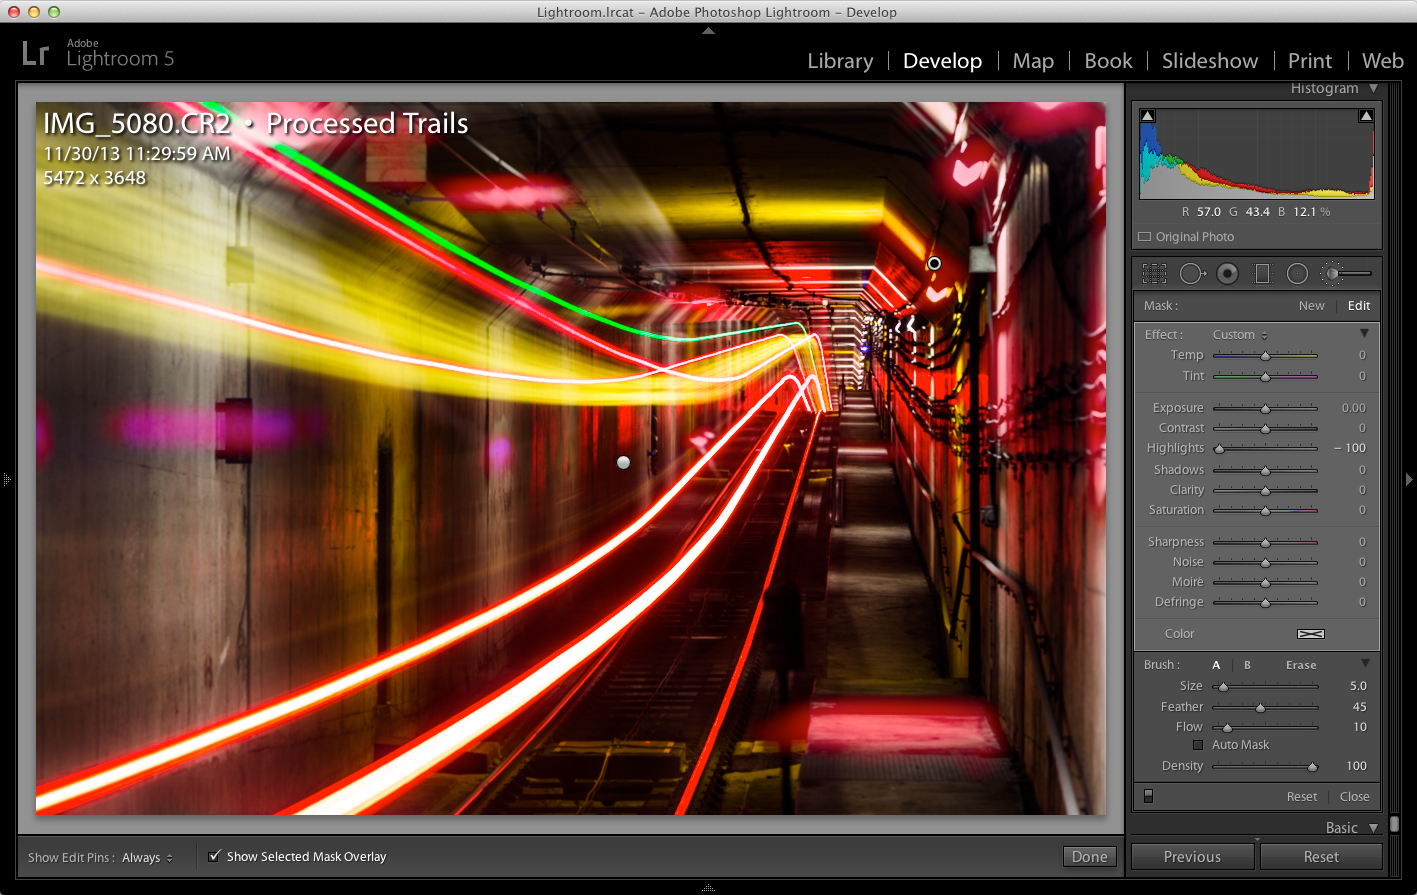
Task: Select brush A
Action: tap(1216, 665)
